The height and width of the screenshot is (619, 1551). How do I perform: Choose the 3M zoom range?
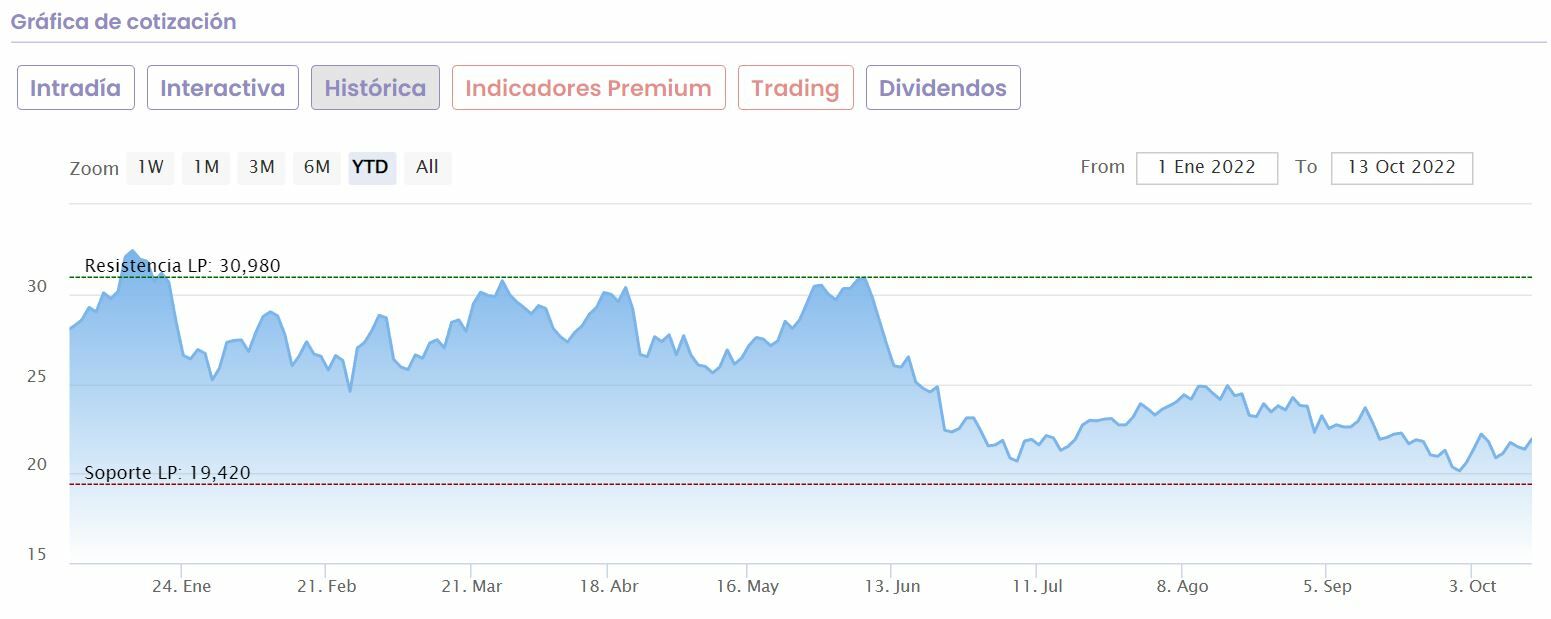coord(261,168)
